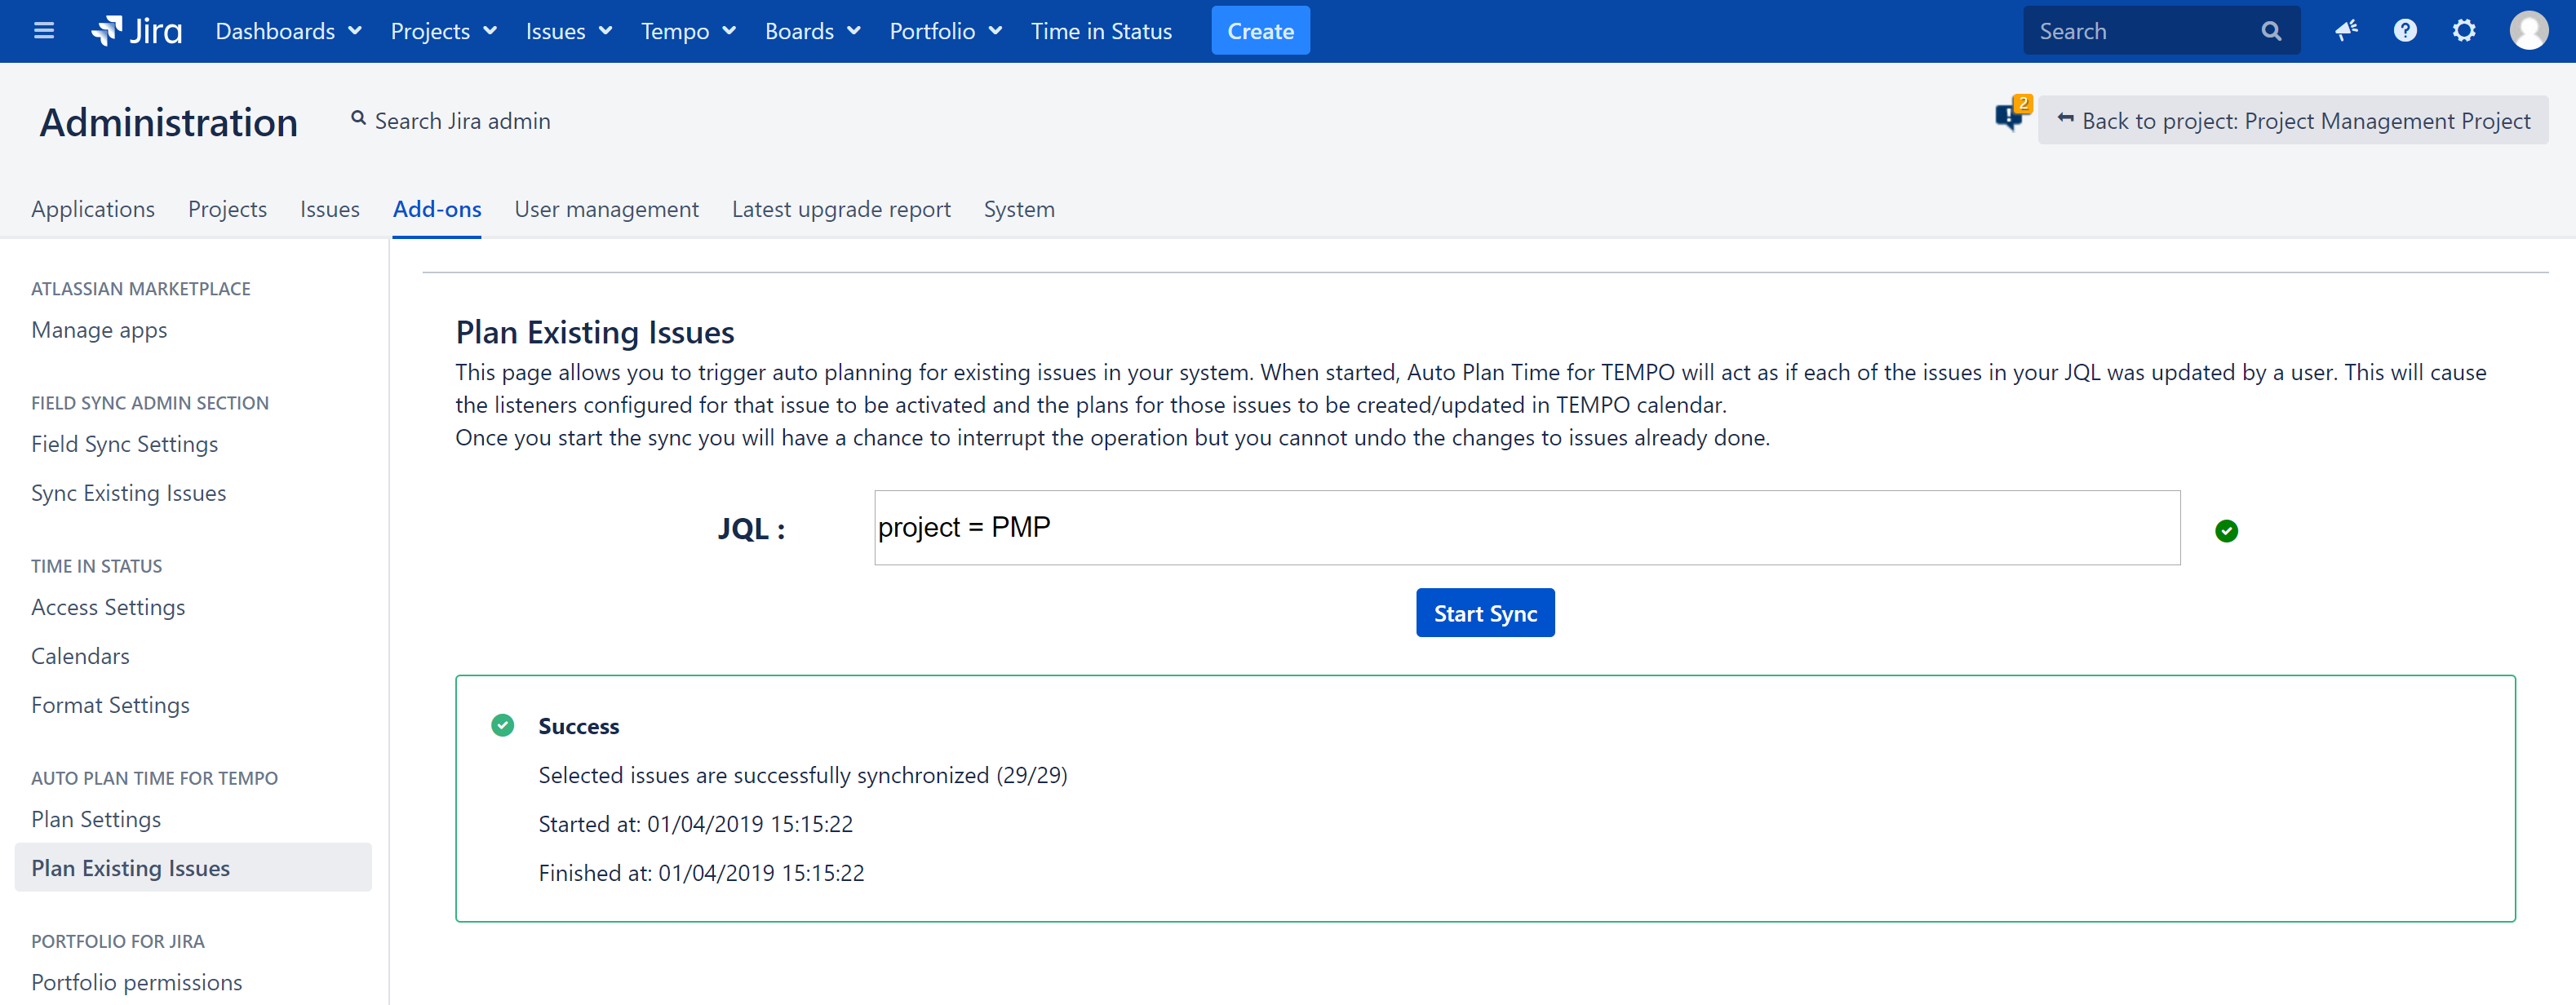Click the Jira logo

point(137,31)
